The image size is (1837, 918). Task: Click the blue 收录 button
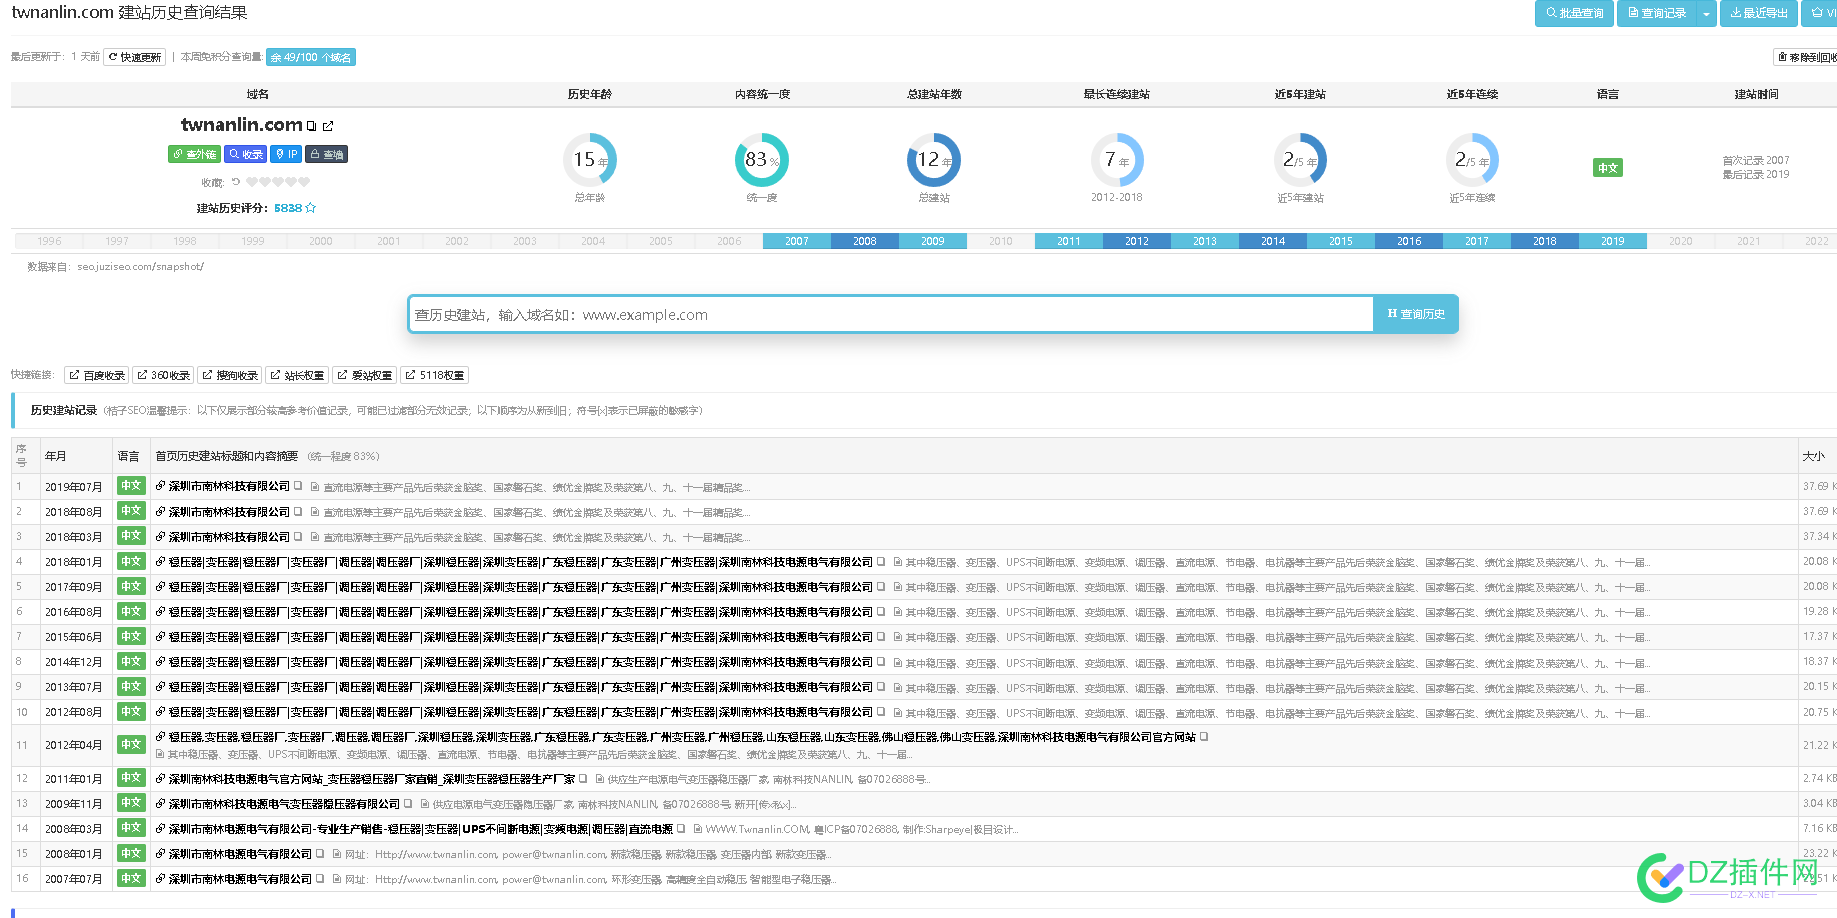(x=246, y=154)
